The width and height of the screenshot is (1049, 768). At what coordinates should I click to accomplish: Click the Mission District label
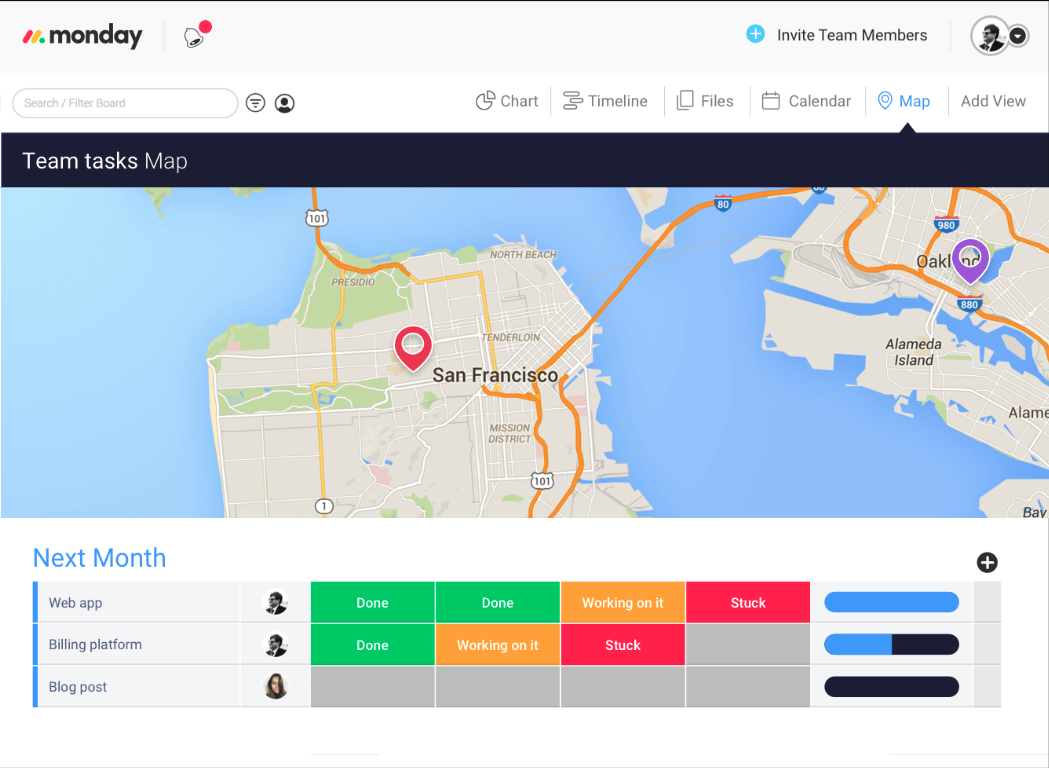510,434
